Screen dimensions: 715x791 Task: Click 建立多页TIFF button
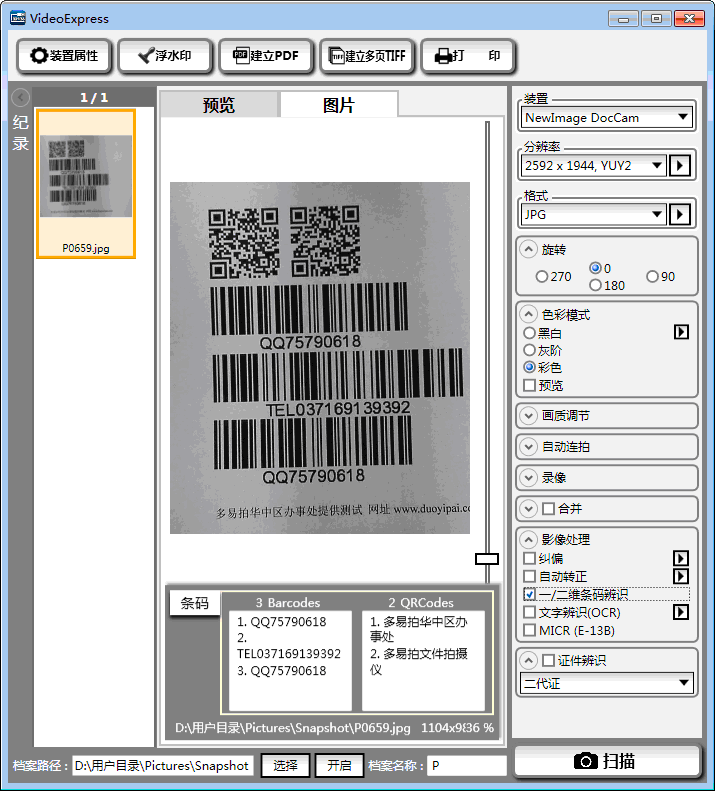click(367, 55)
